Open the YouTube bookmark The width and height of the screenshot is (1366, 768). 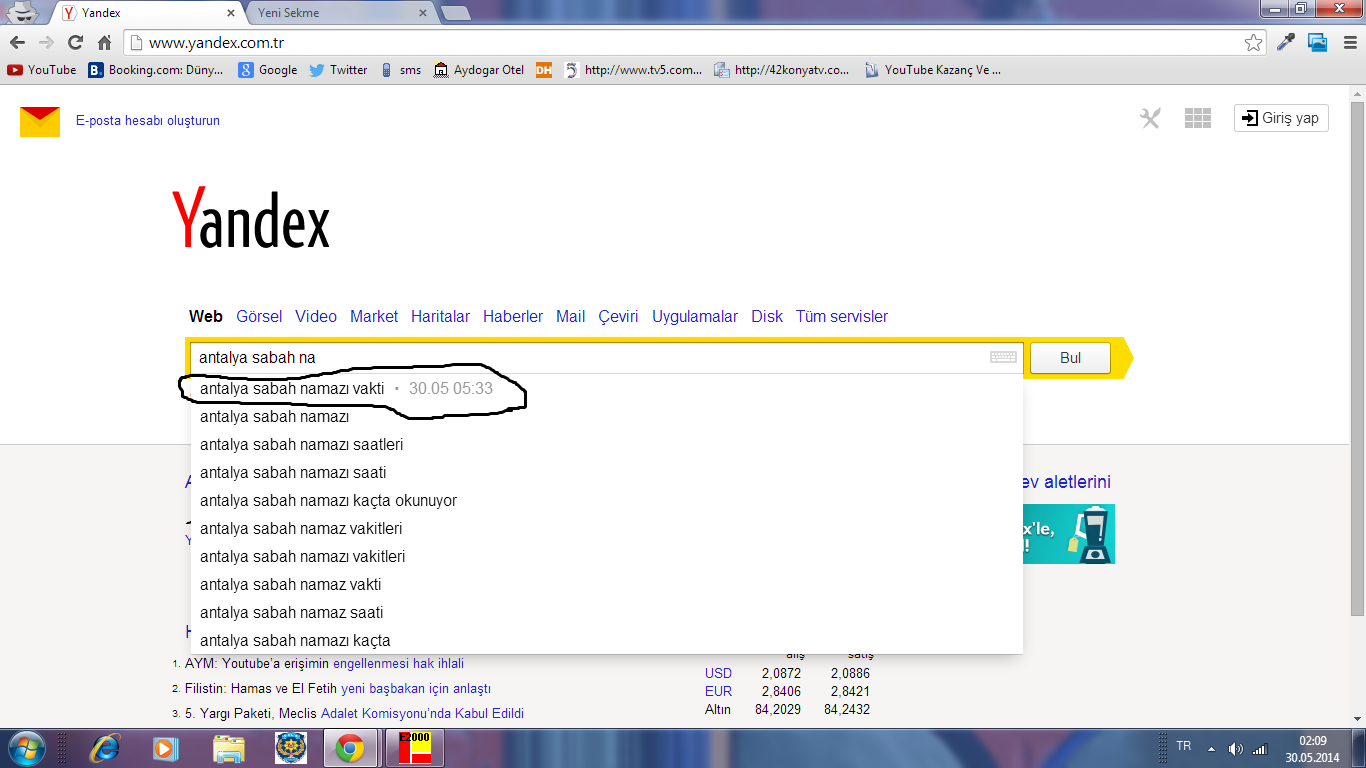42,70
